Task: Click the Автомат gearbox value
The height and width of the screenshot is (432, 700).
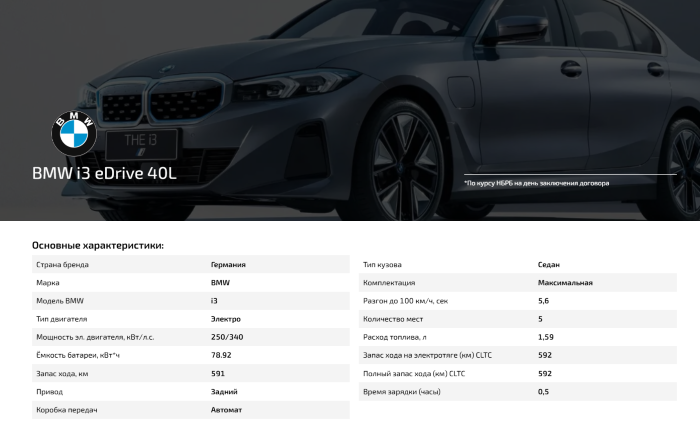Action: (x=226, y=410)
